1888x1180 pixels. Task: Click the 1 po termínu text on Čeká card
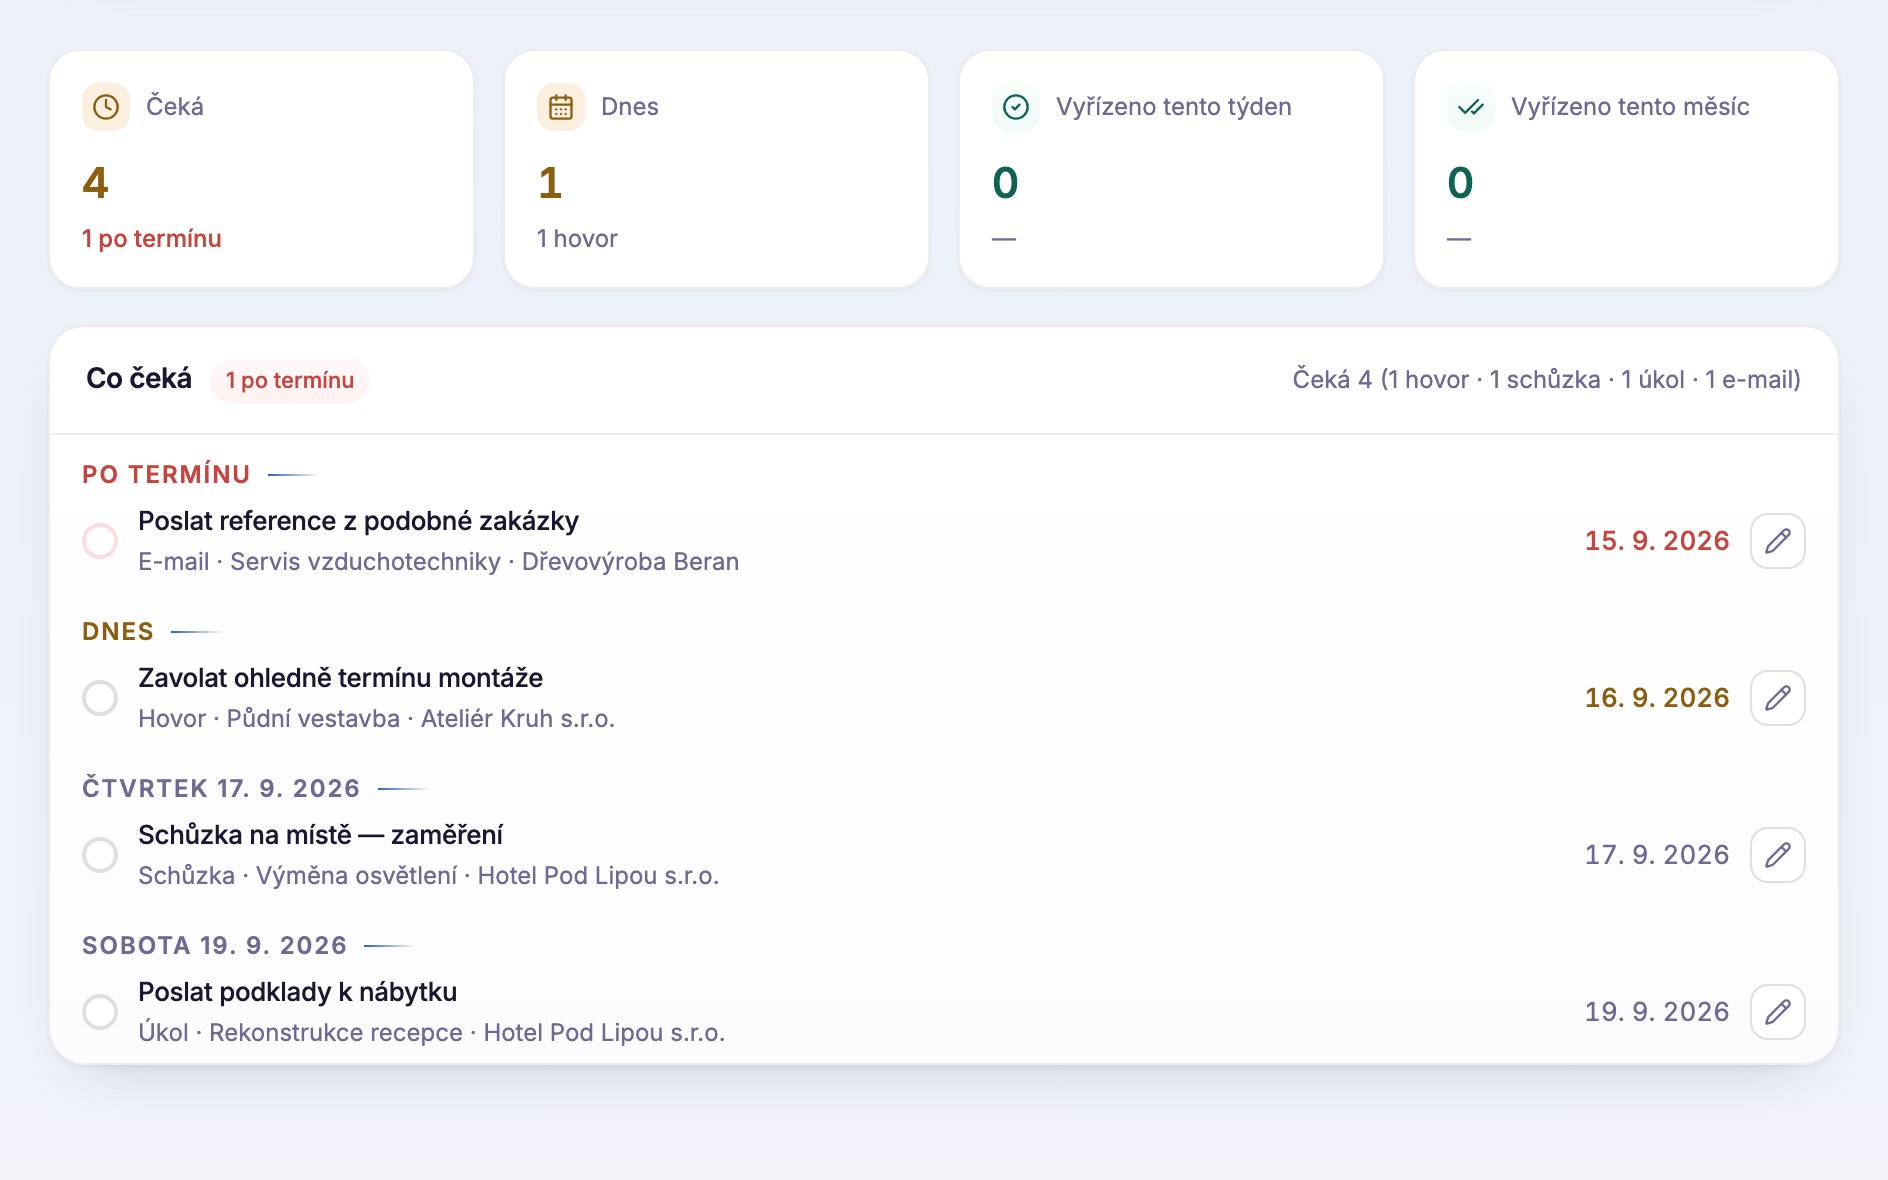(x=152, y=239)
